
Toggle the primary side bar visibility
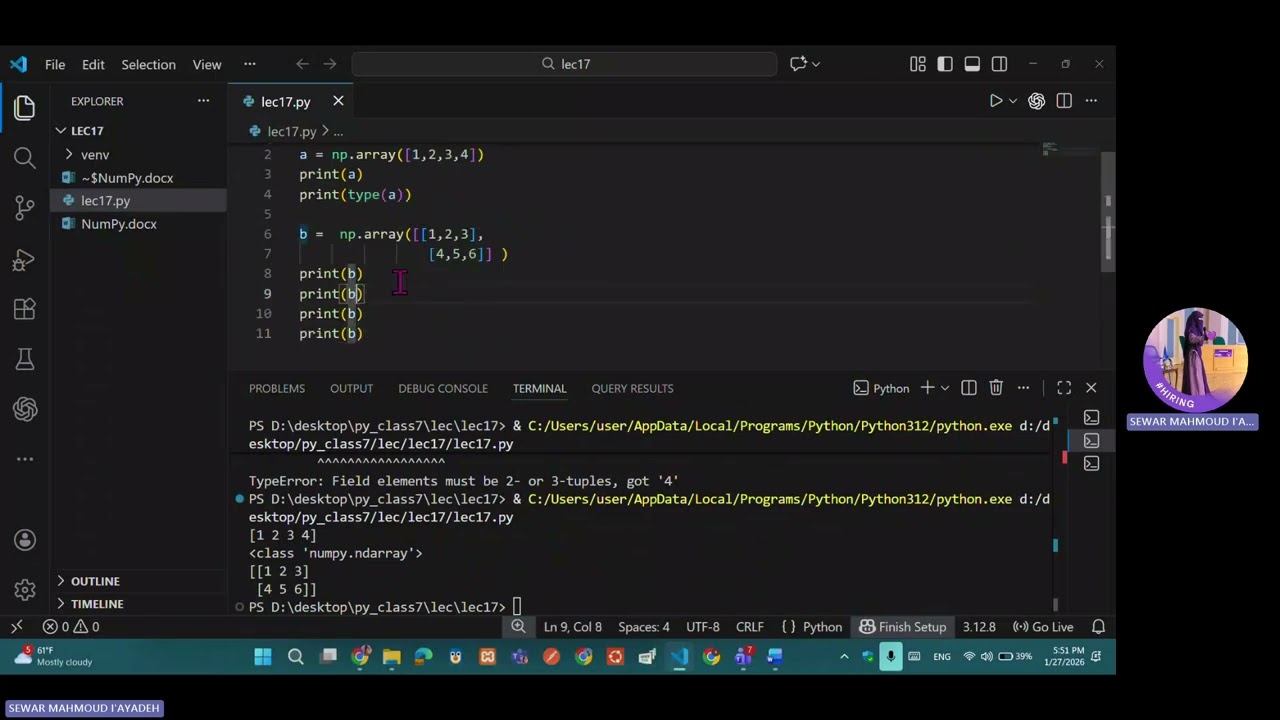(x=945, y=64)
